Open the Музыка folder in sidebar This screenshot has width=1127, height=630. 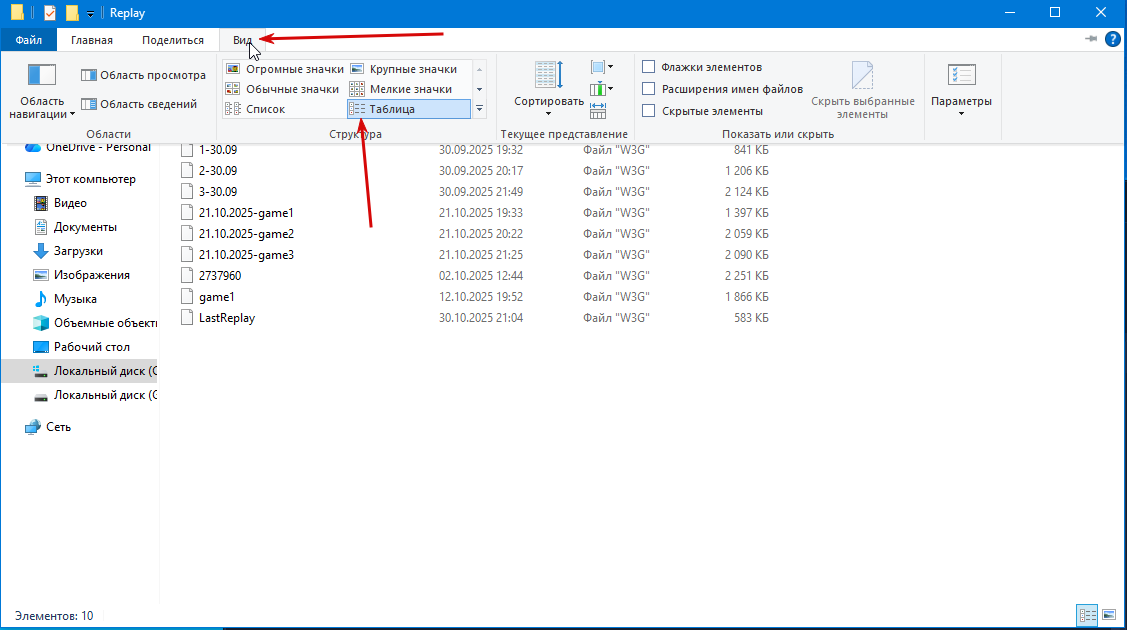point(65,299)
